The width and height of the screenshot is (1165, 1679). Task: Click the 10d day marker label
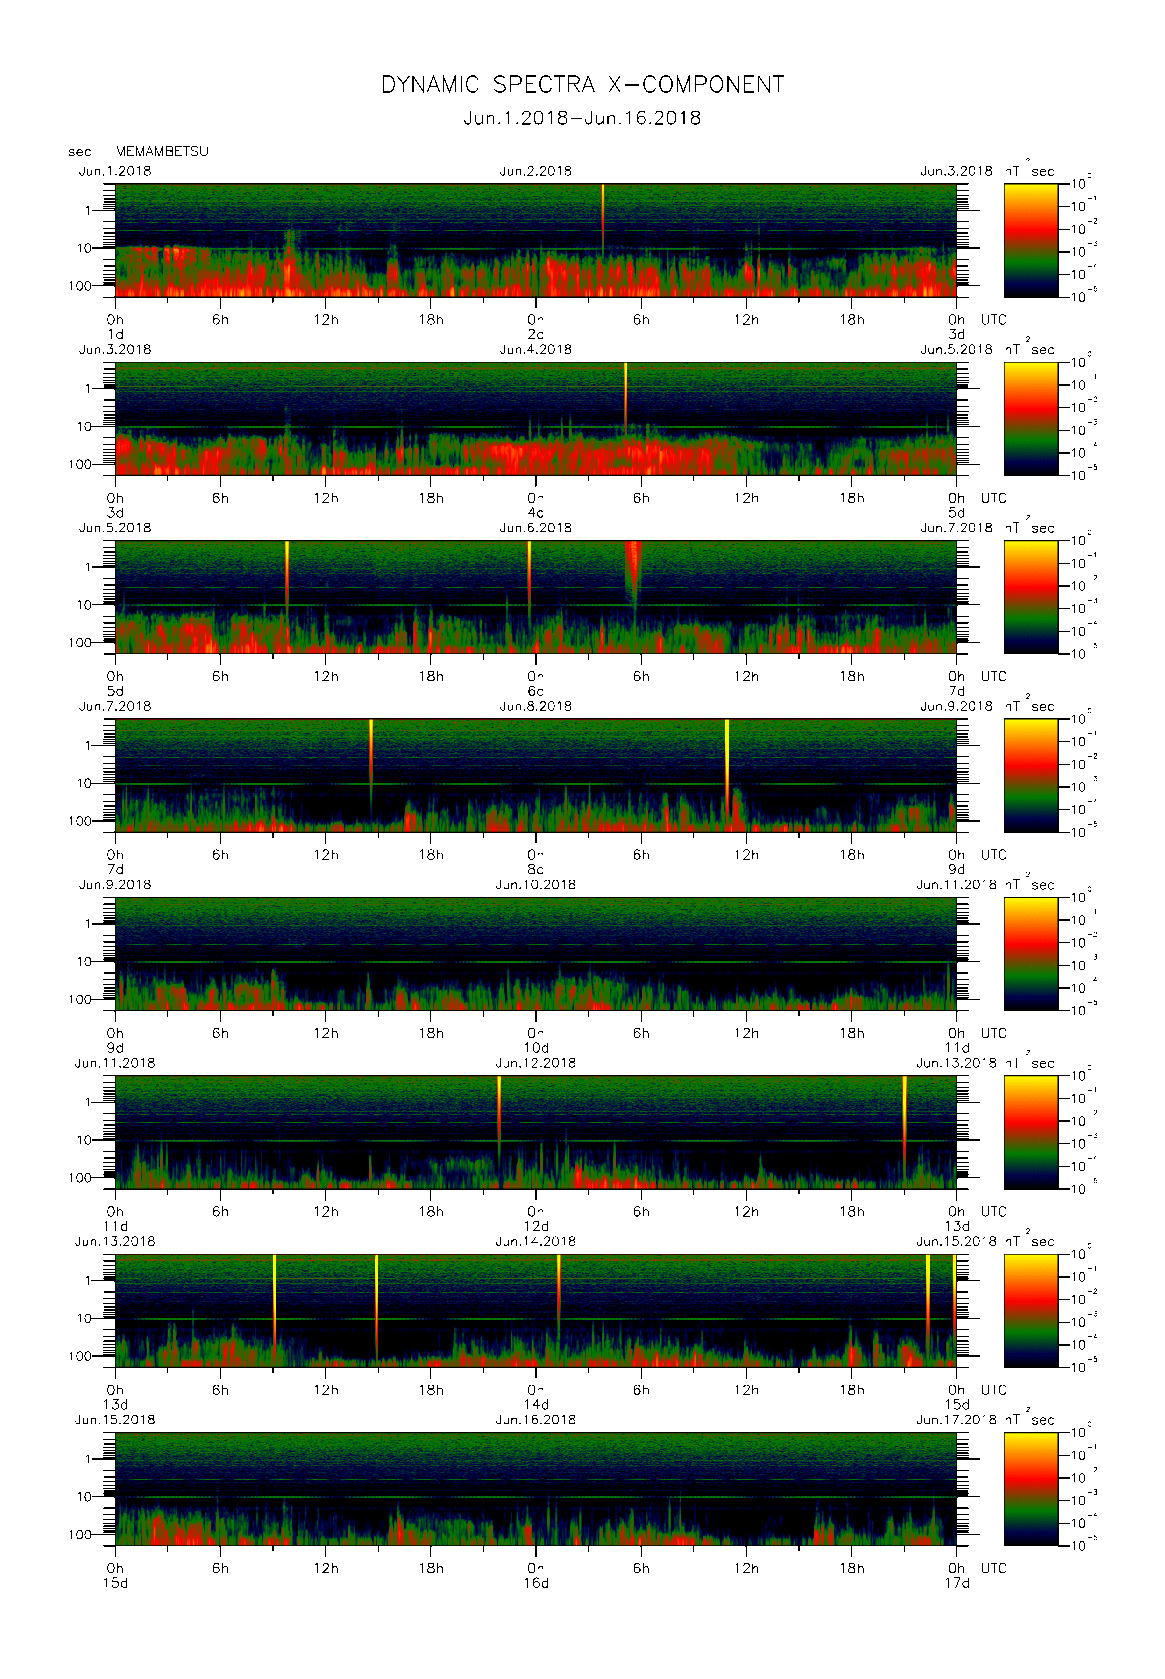coord(536,1048)
